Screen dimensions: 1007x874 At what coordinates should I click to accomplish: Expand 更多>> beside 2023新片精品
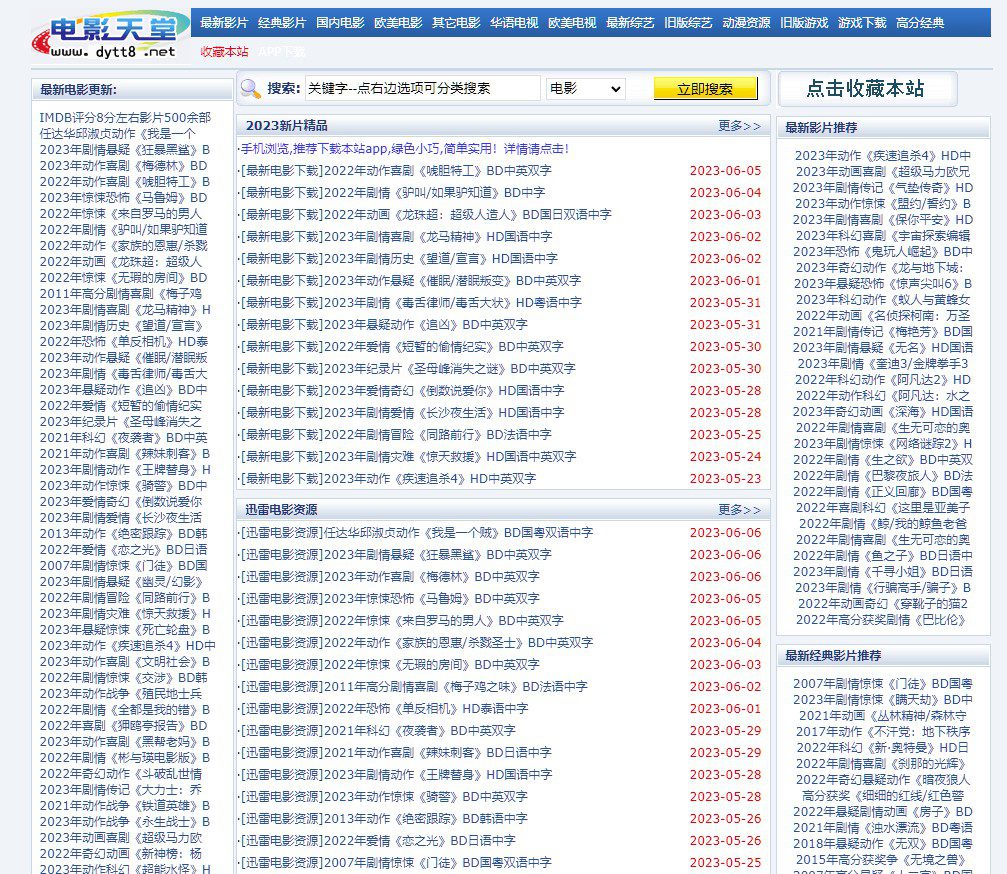coord(739,126)
